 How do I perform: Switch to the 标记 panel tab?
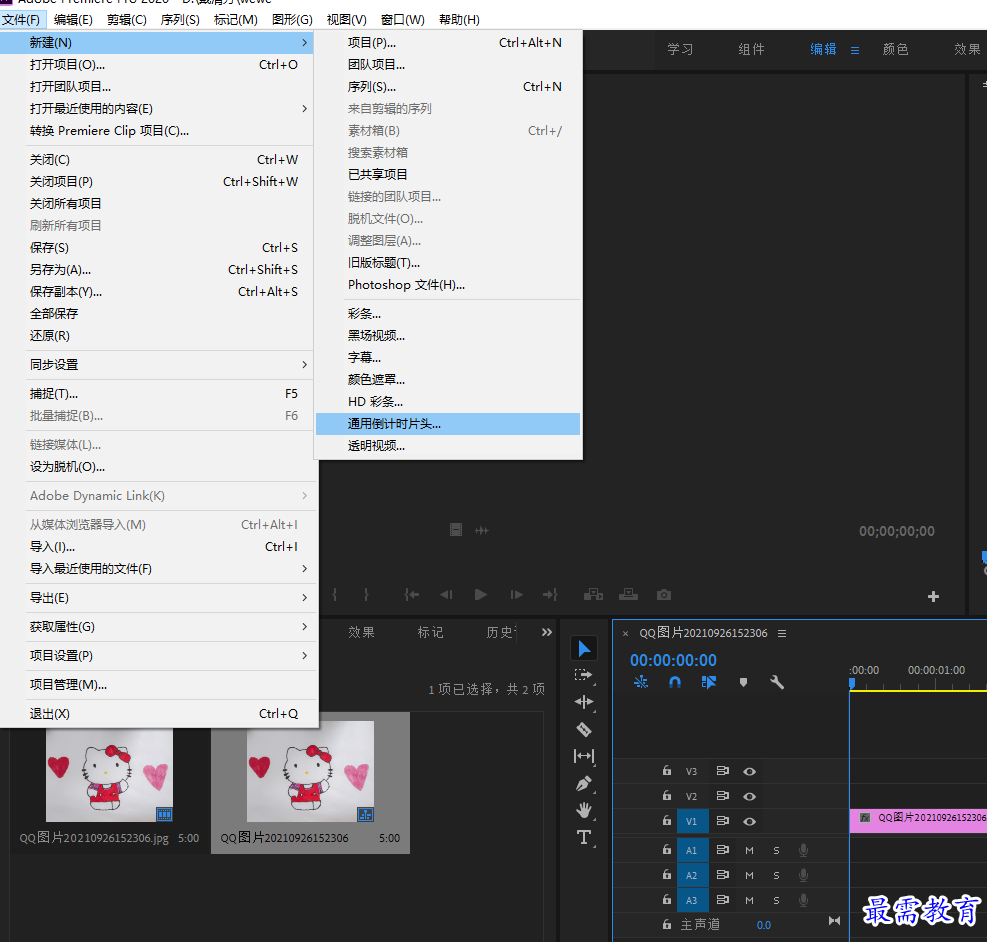pyautogui.click(x=431, y=632)
